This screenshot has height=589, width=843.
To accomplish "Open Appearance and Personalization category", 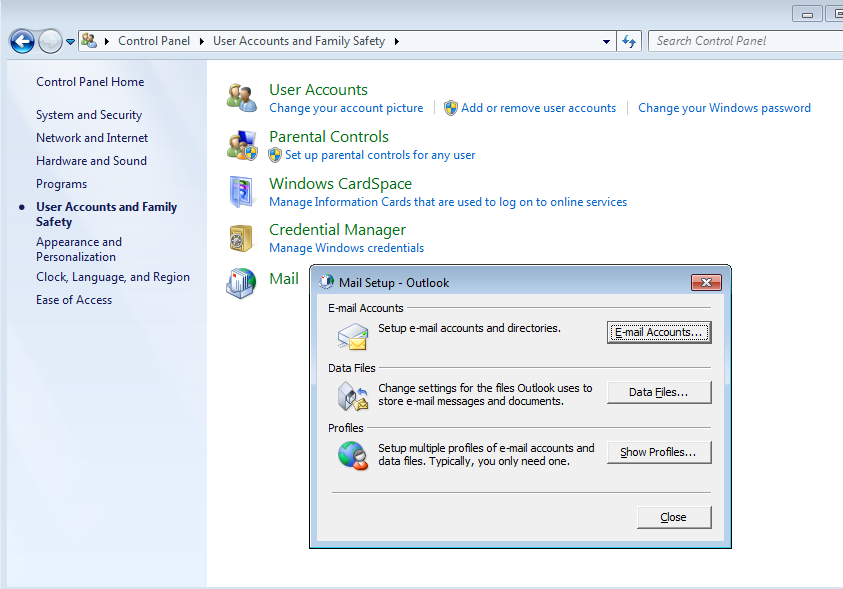I will click(x=79, y=249).
